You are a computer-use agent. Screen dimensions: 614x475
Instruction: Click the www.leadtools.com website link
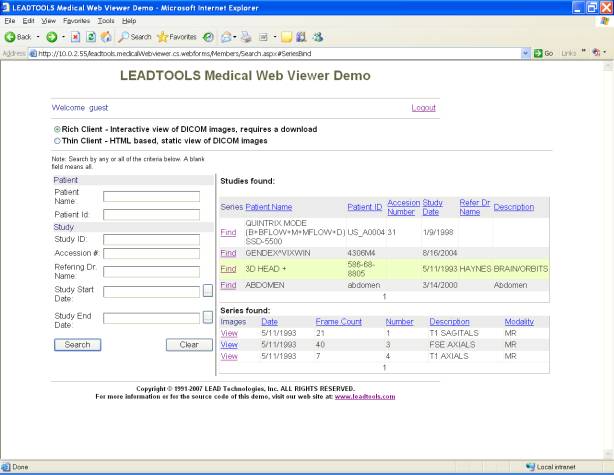coord(365,397)
